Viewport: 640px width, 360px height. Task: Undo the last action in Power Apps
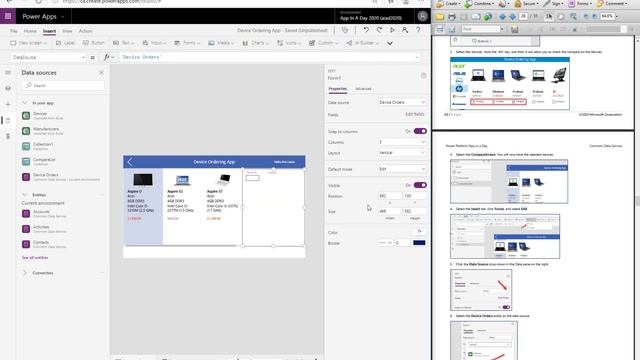click(366, 30)
